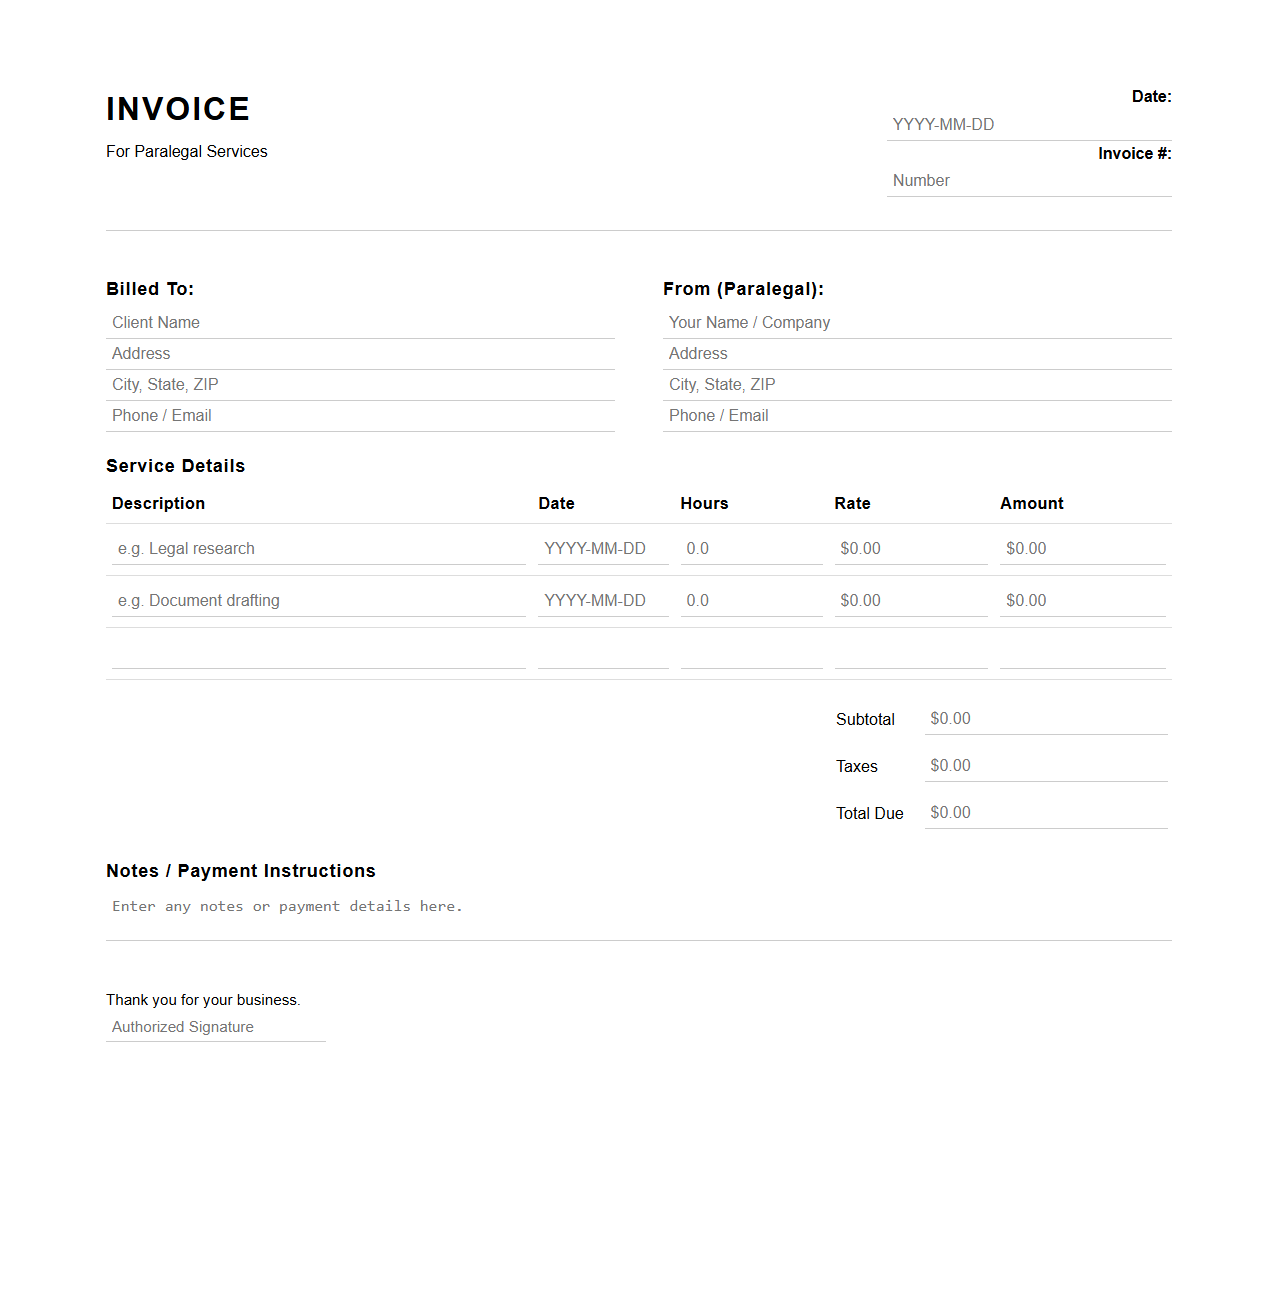This screenshot has height=1300, width=1278.
Task: Click the Invoice Number field
Action: point(1028,180)
